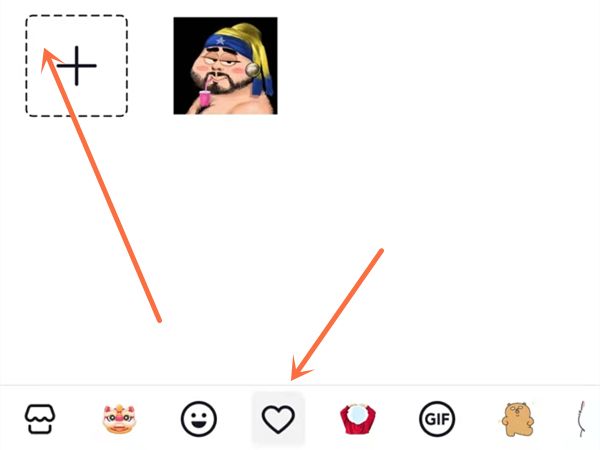Choose the brown bear sticker pack
Image resolution: width=600 pixels, height=450 pixels.
point(517,419)
